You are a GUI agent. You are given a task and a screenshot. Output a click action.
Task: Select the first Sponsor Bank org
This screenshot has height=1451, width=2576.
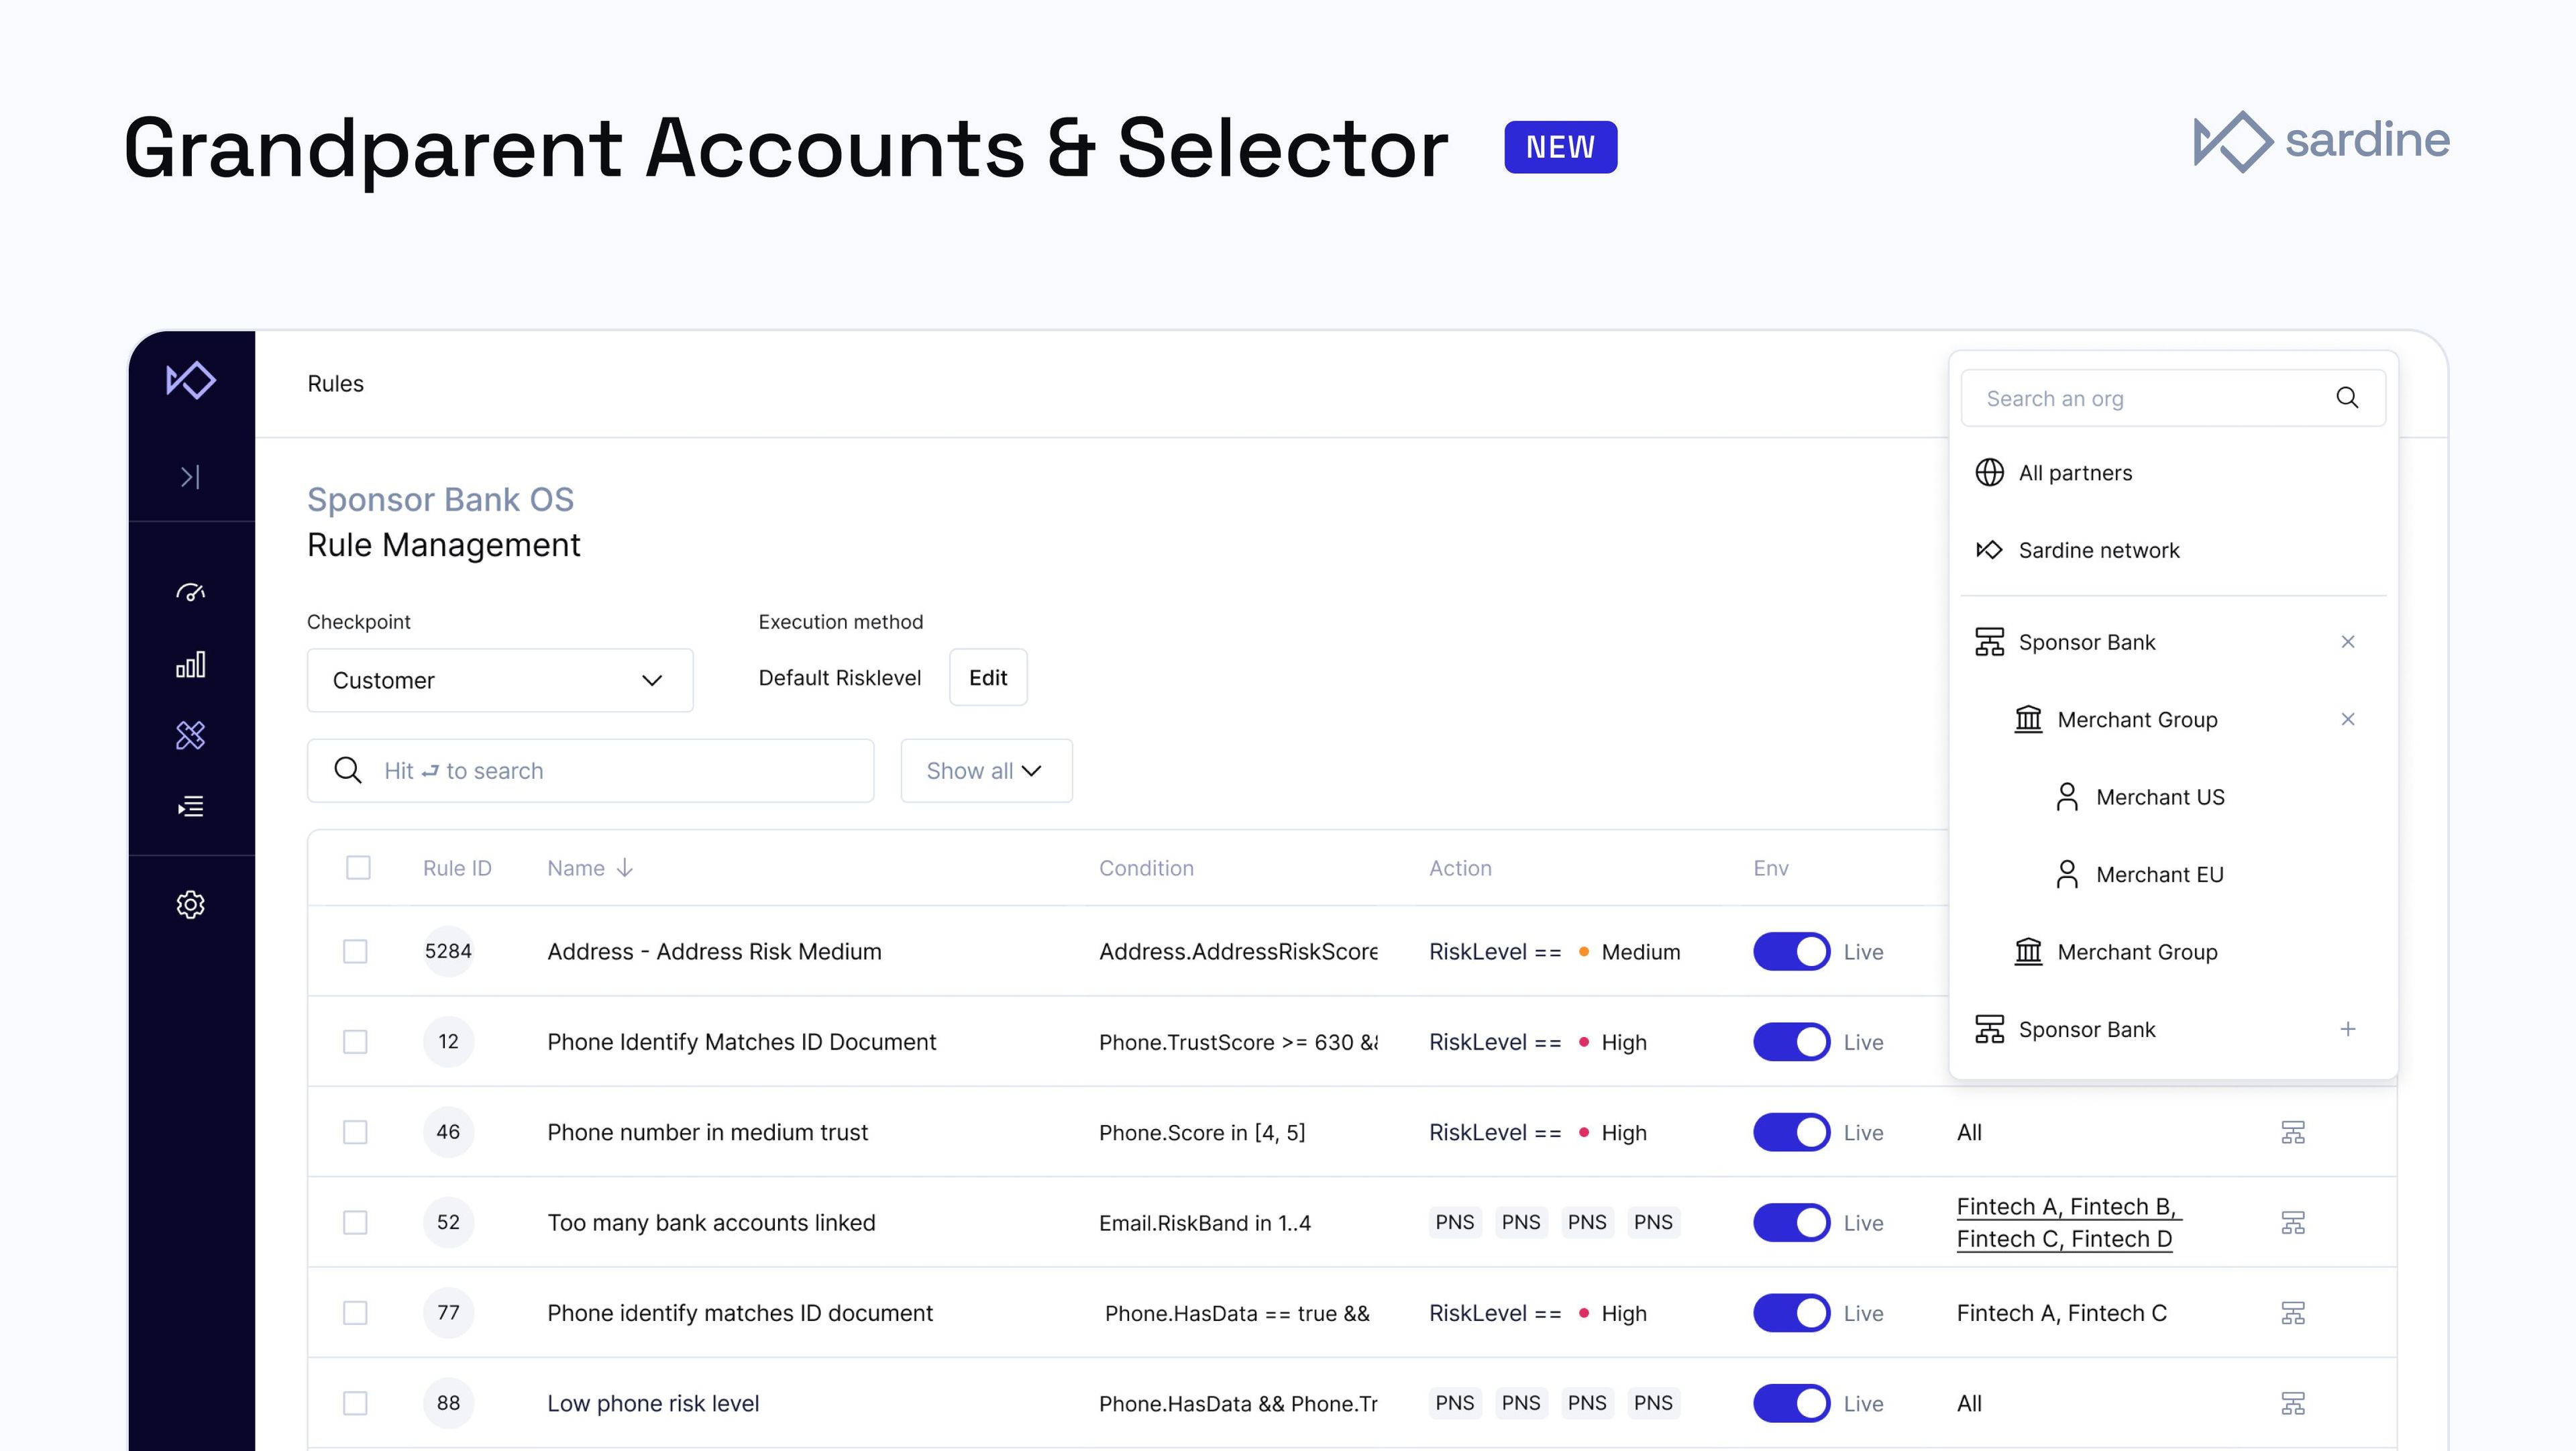[2086, 642]
